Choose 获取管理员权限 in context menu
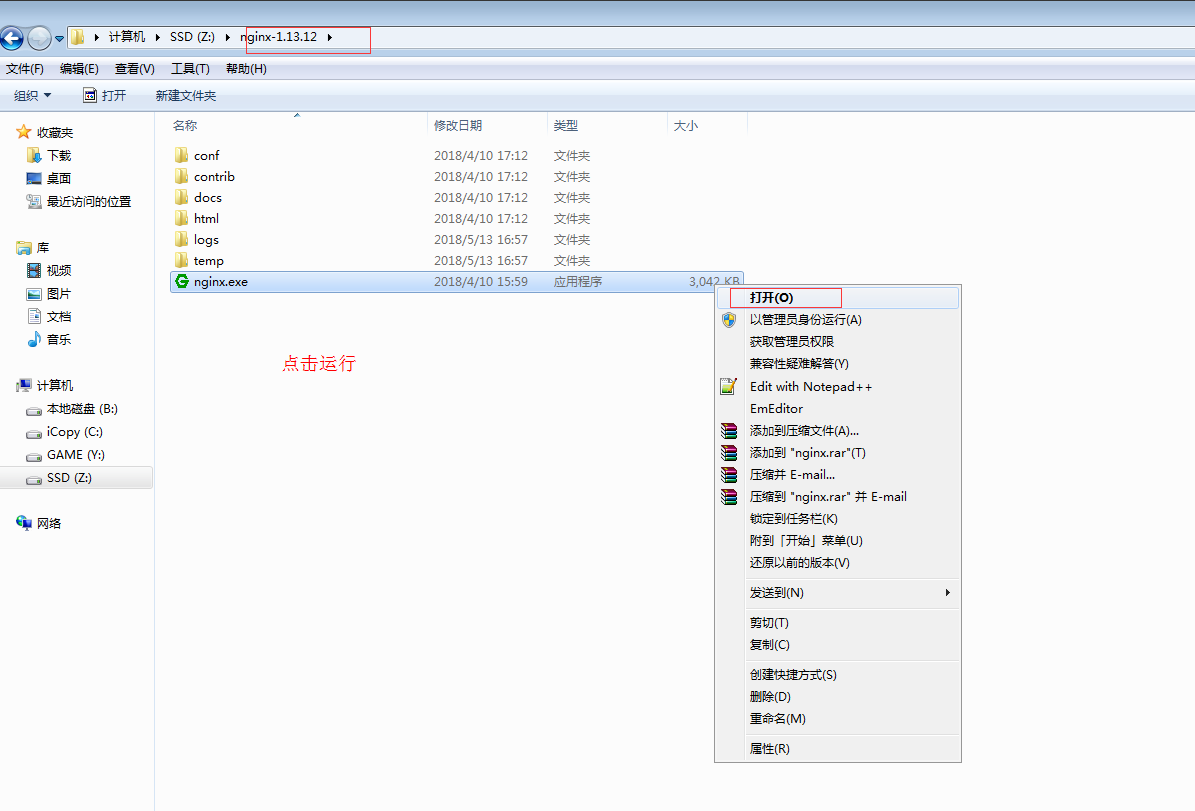This screenshot has width=1195, height=811. (x=838, y=342)
